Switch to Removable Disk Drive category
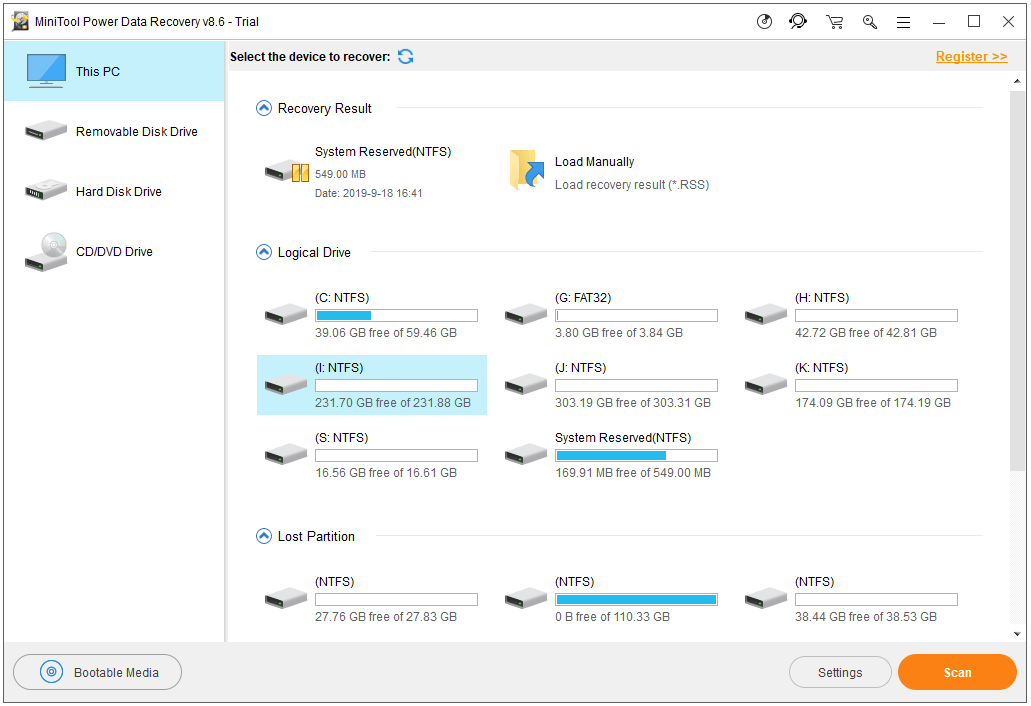 113,131
